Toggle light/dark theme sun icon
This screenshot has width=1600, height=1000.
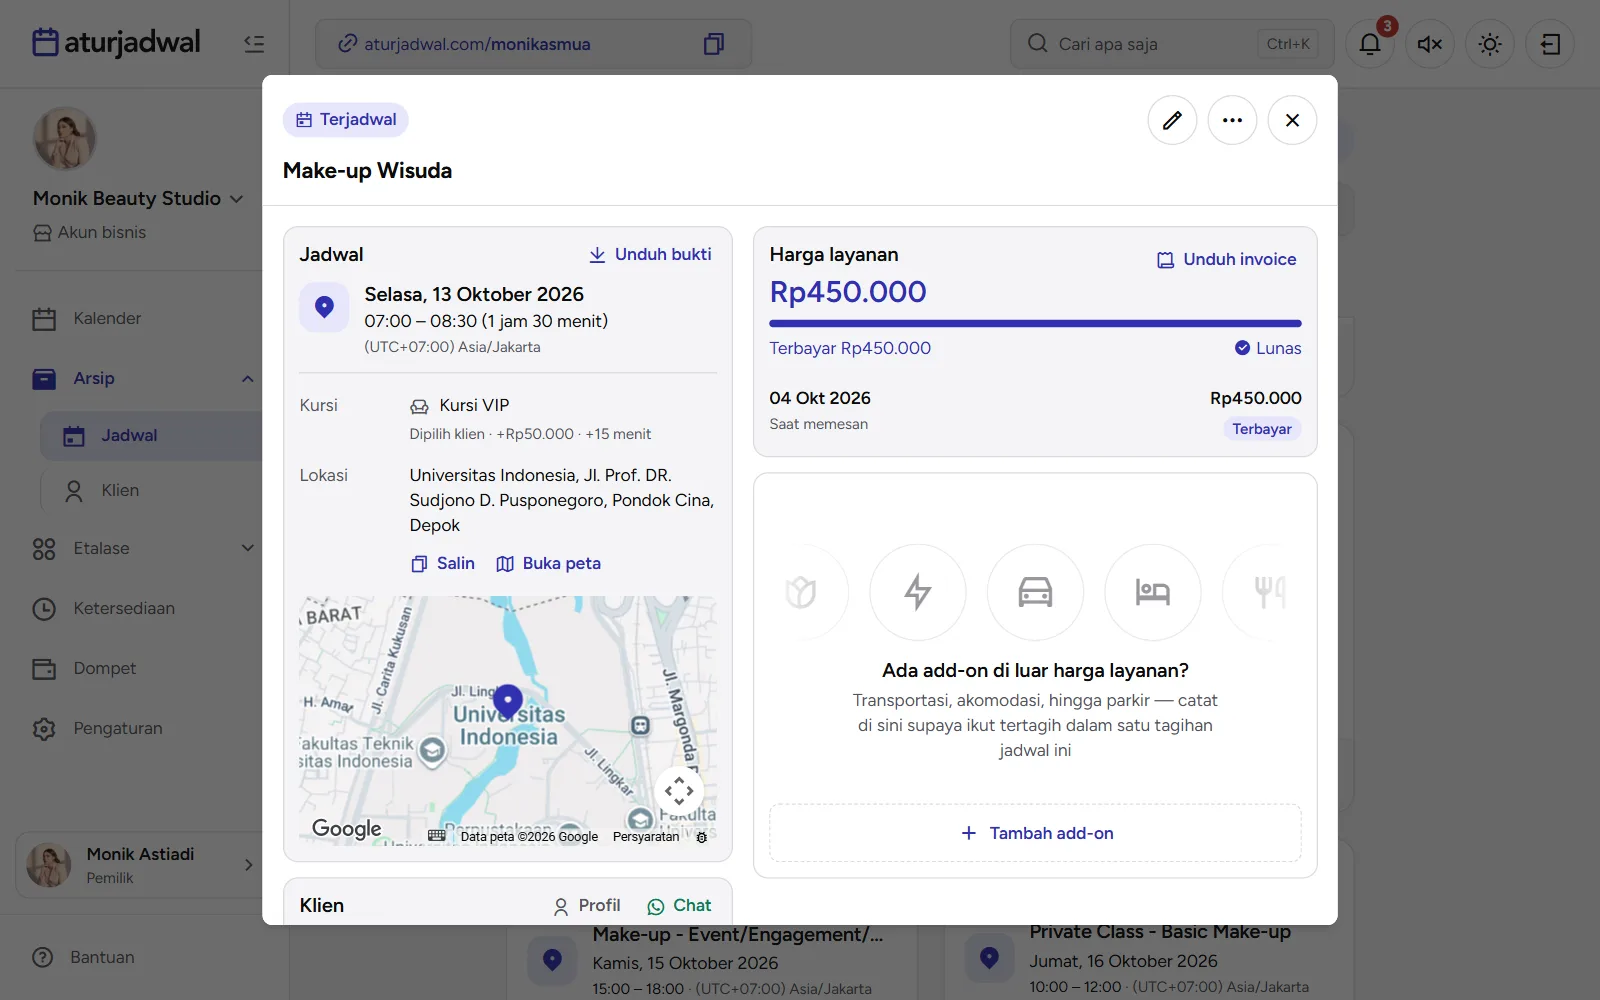coord(1490,44)
